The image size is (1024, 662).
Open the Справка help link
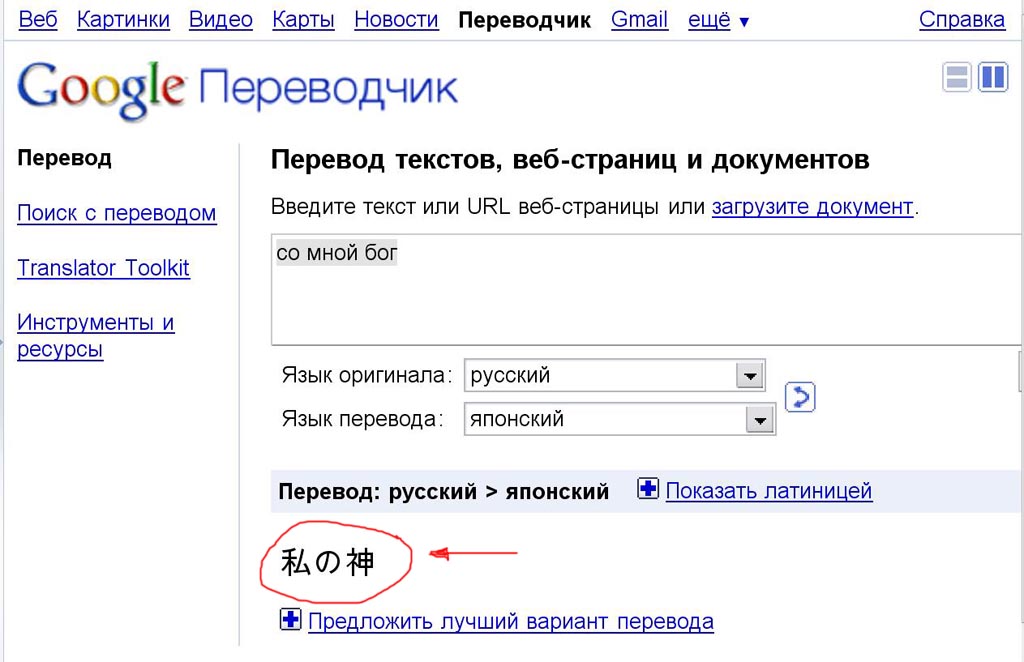(x=961, y=20)
